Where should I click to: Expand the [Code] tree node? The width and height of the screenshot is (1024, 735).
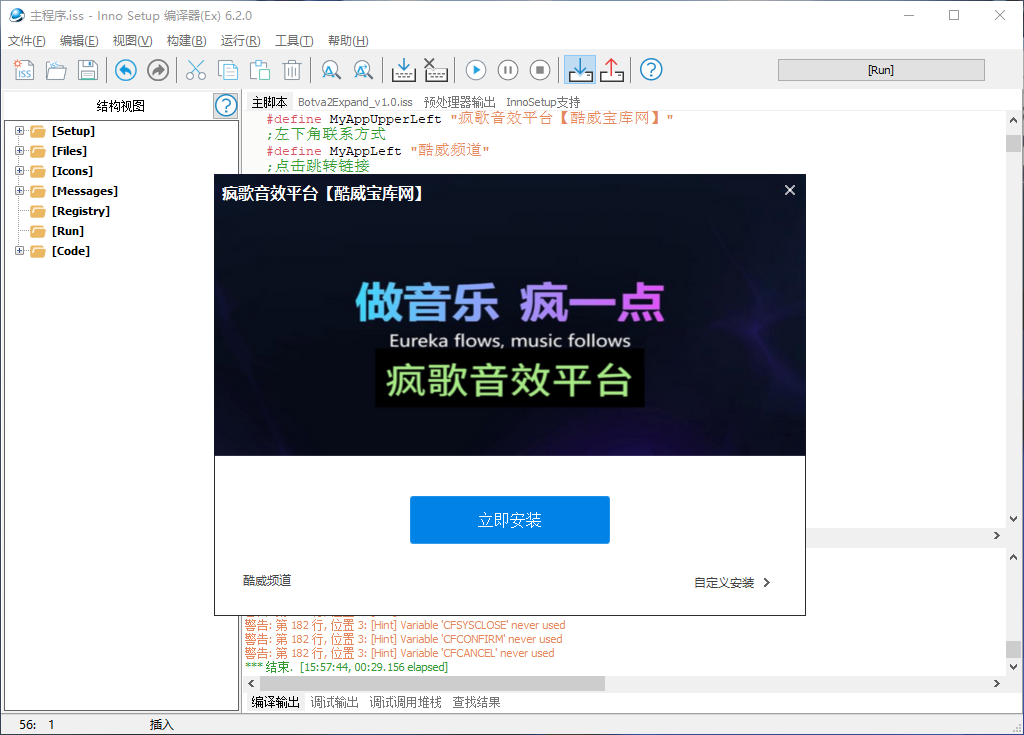[20, 251]
